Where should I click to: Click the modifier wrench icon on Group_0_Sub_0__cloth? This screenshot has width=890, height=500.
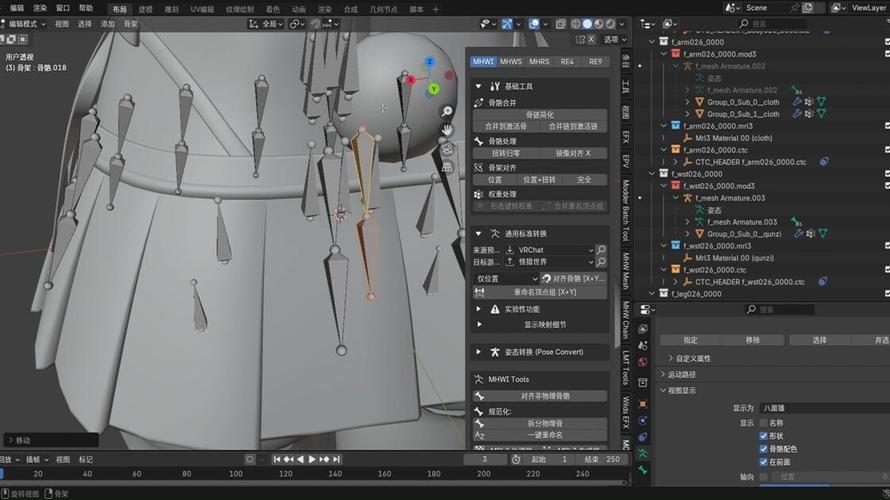(x=797, y=102)
